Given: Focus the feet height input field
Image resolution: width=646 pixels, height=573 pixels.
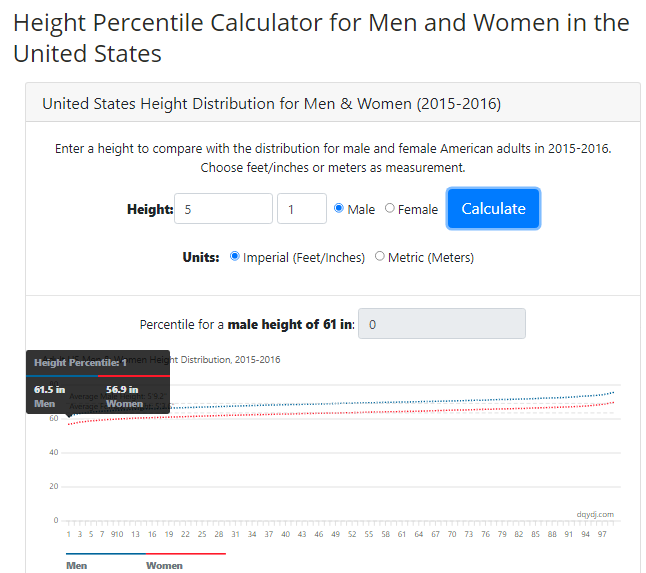Looking at the screenshot, I should 223,209.
